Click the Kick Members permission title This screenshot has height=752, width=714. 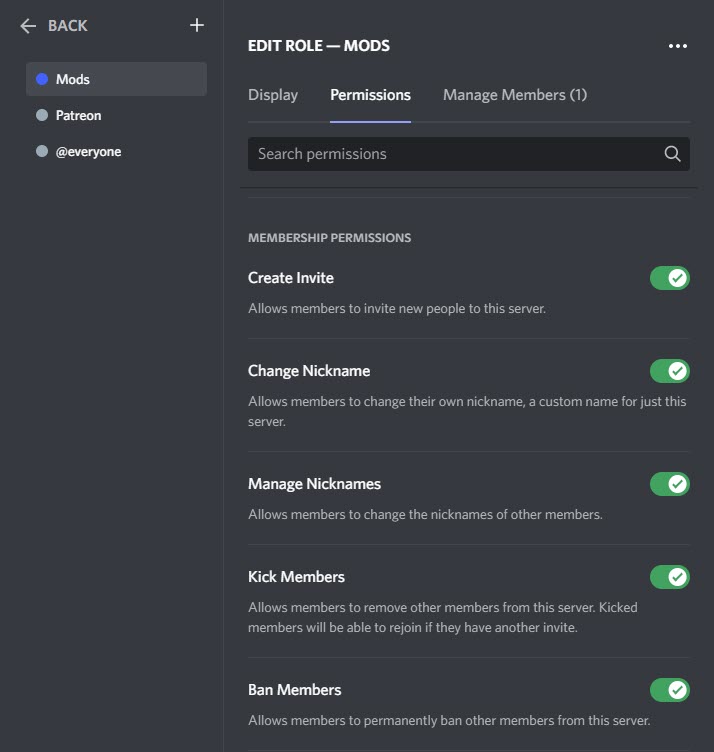(296, 577)
